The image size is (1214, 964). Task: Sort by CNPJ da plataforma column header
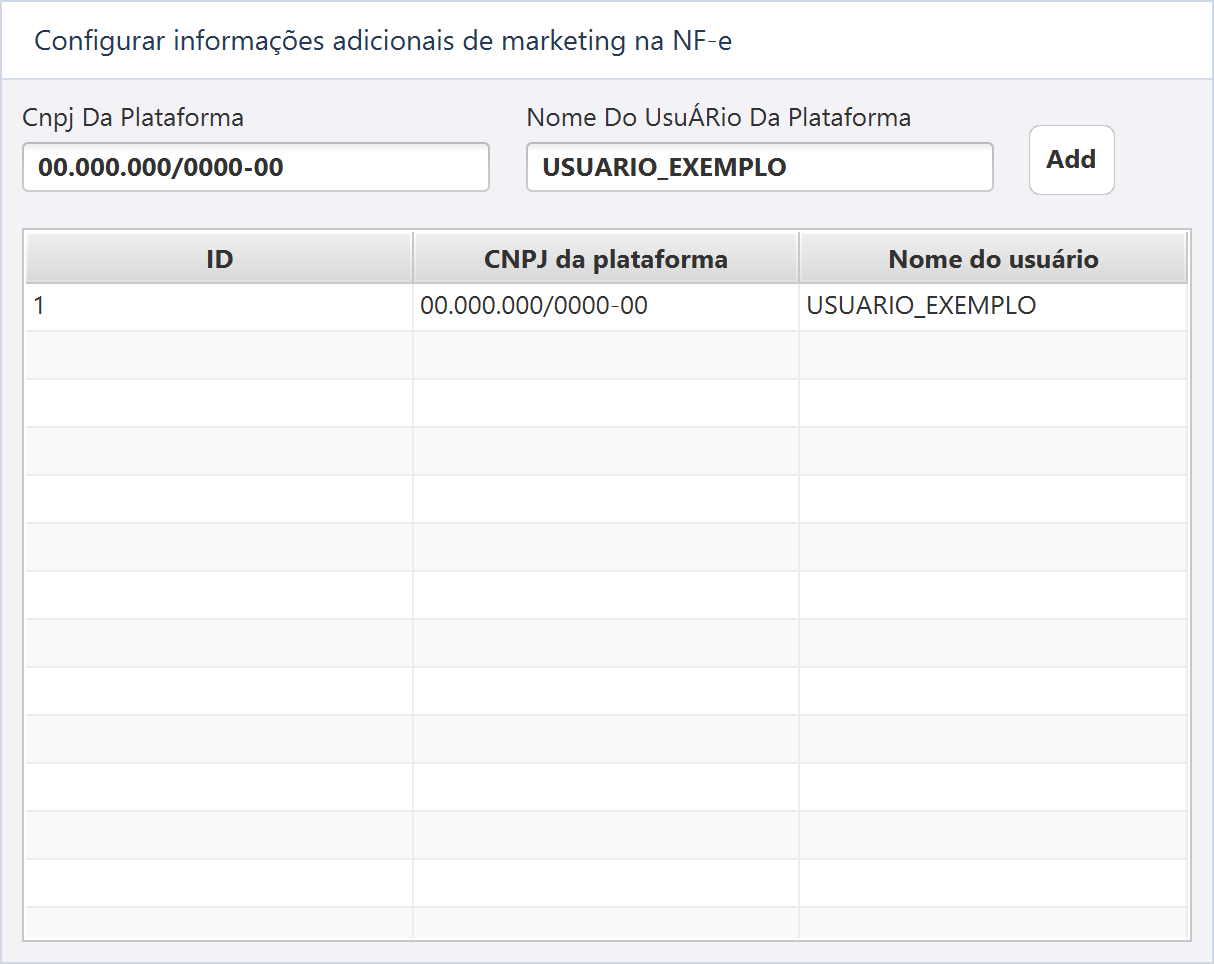[606, 259]
